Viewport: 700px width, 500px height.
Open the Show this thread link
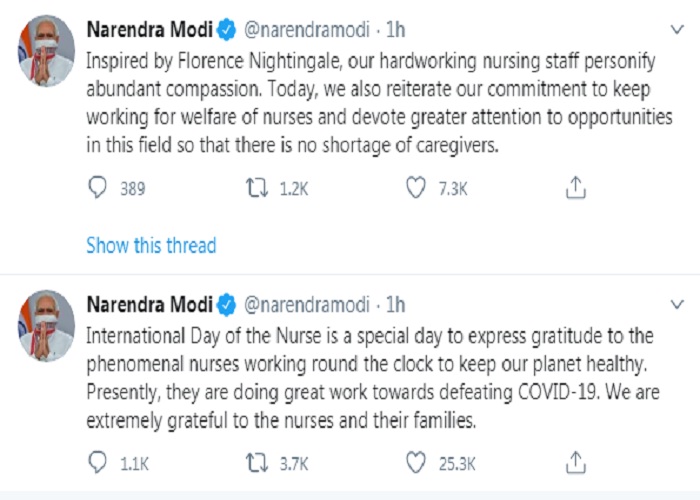[151, 244]
